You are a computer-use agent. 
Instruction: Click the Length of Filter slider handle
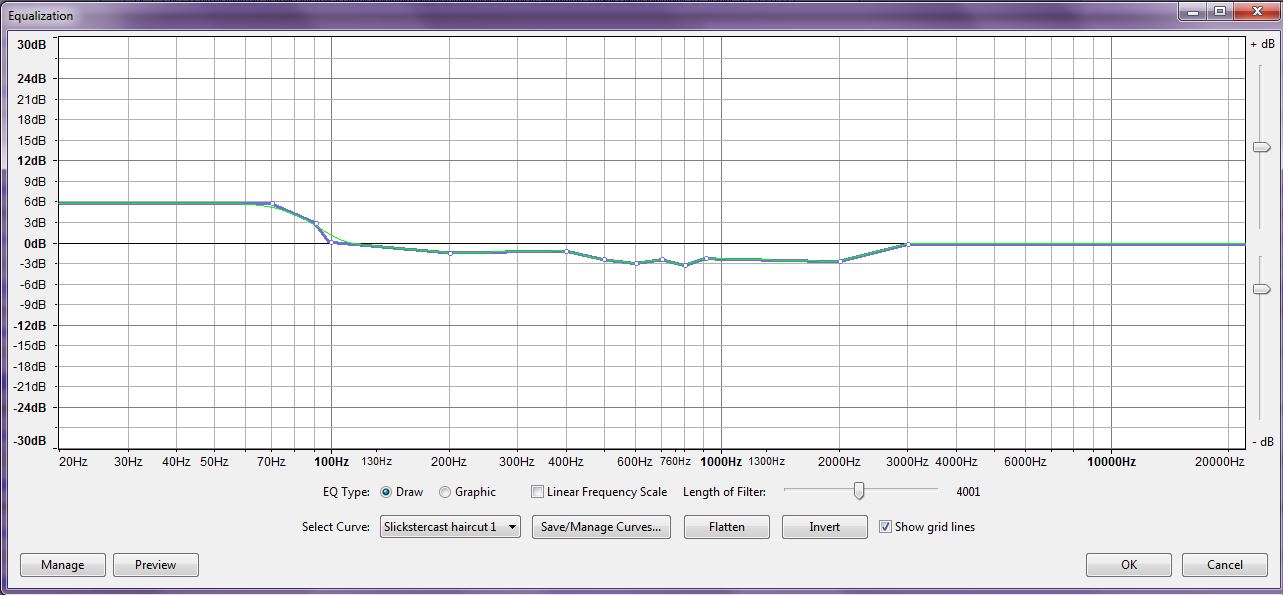click(x=858, y=491)
